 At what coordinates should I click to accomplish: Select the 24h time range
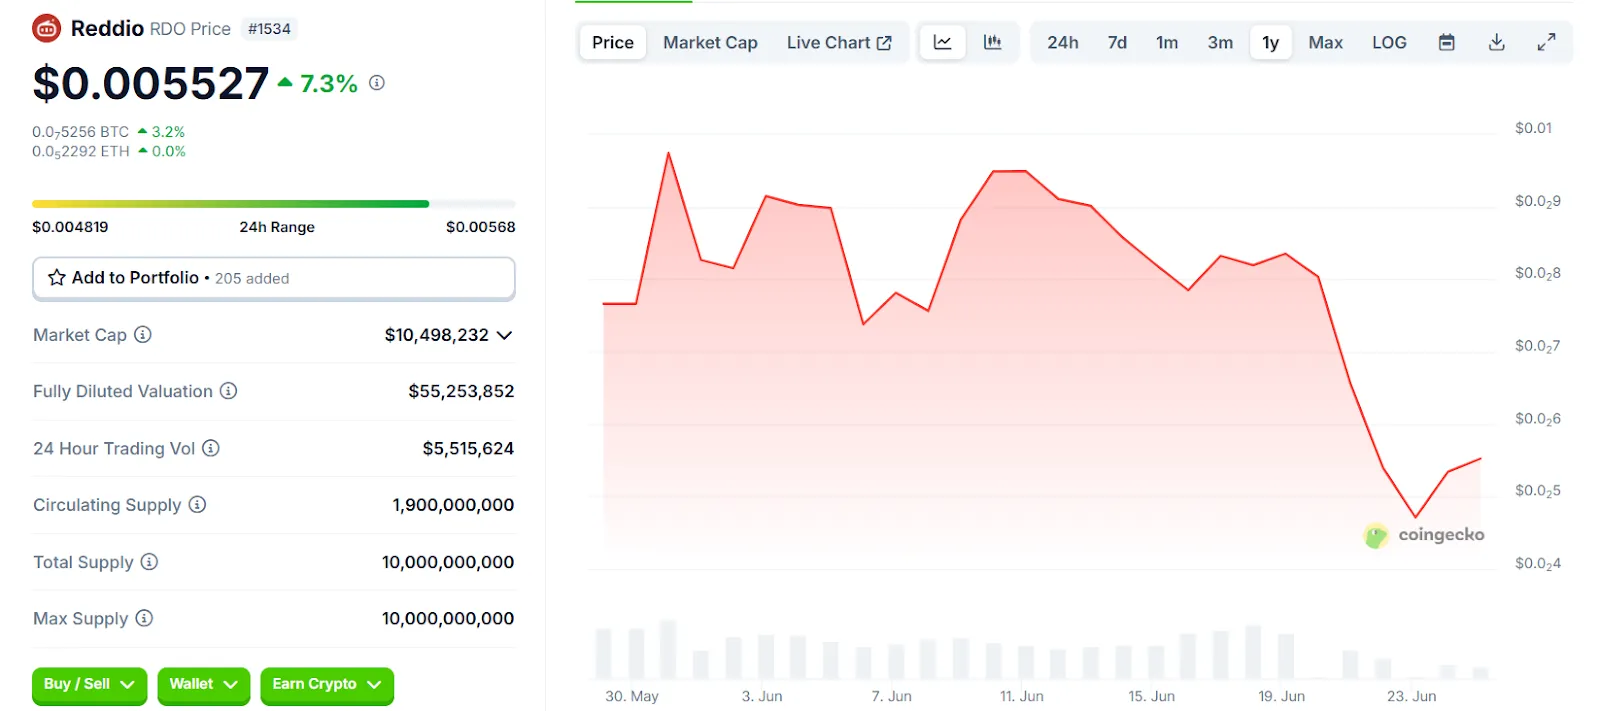1063,42
